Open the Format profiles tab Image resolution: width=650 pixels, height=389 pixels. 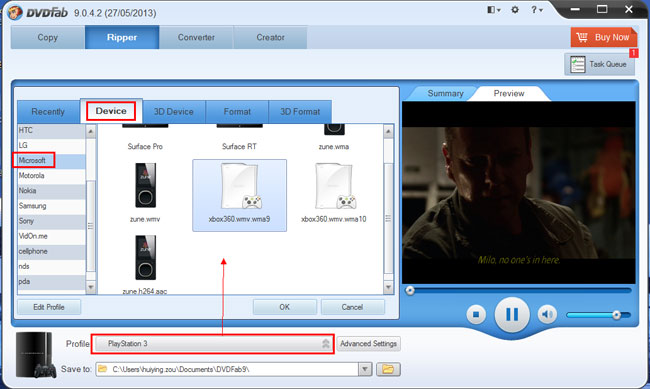pos(237,112)
